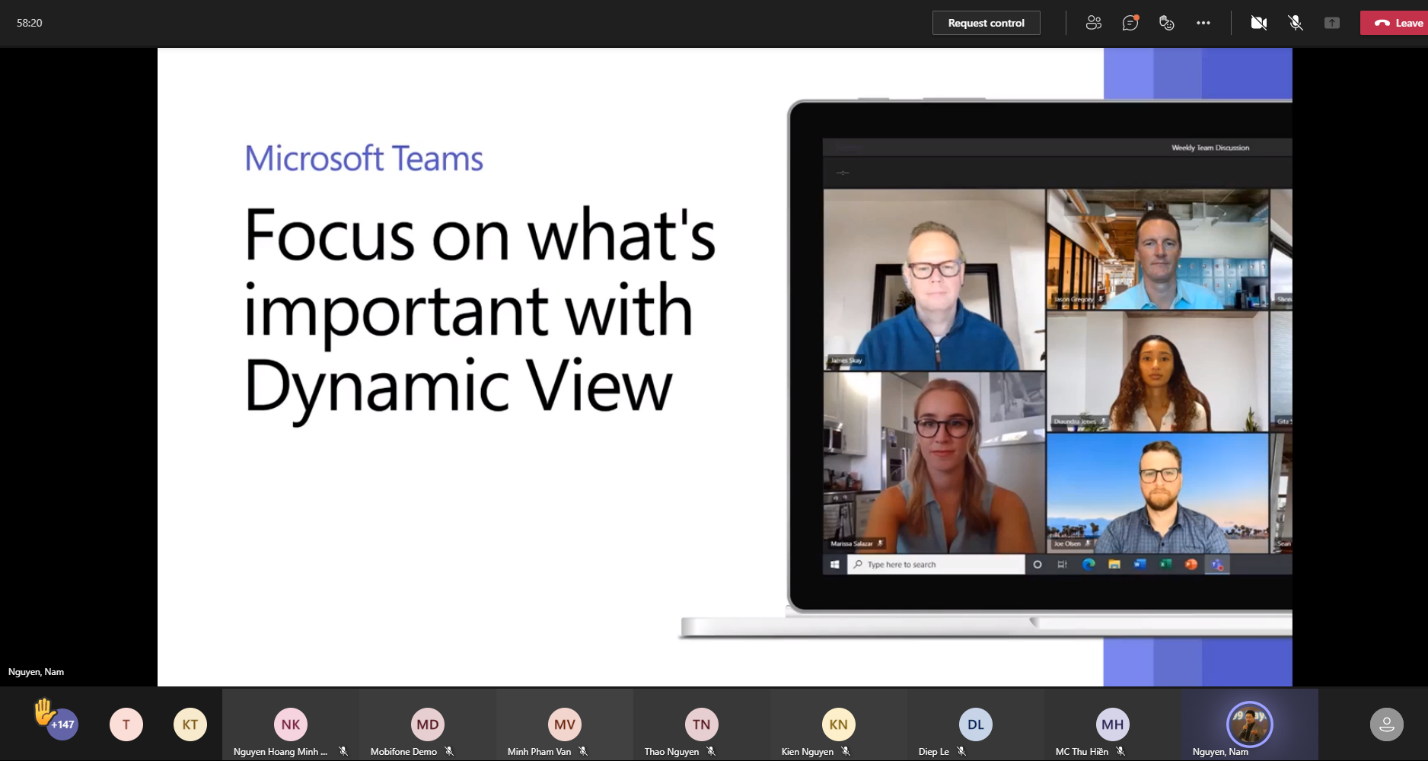
Task: Show the participants panel
Action: [1093, 23]
